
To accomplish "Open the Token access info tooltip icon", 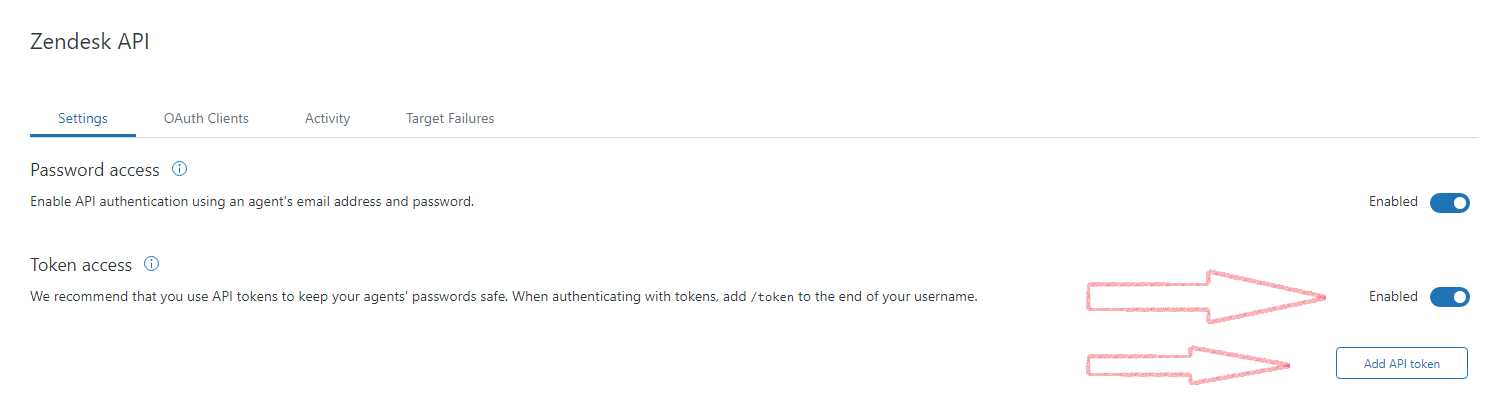I will (x=152, y=264).
